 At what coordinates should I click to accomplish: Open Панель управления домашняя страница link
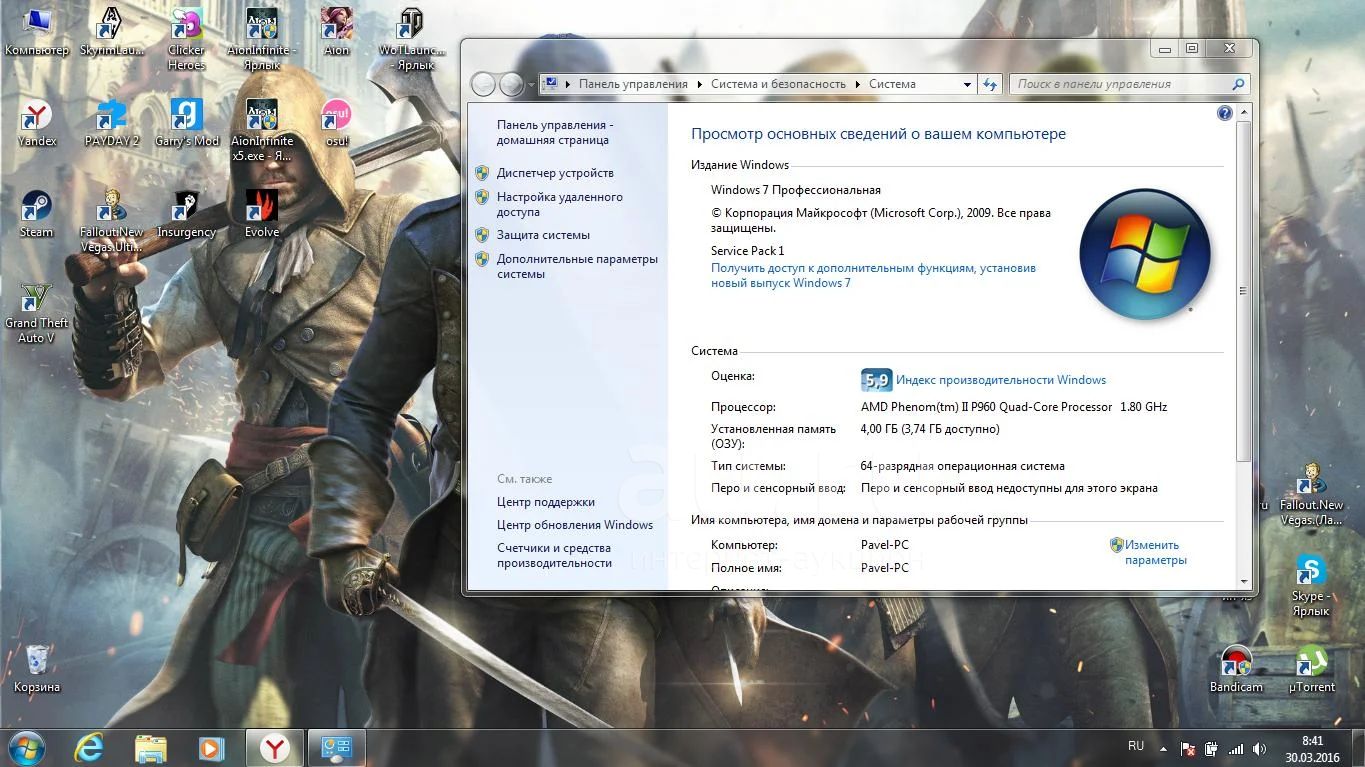[555, 132]
